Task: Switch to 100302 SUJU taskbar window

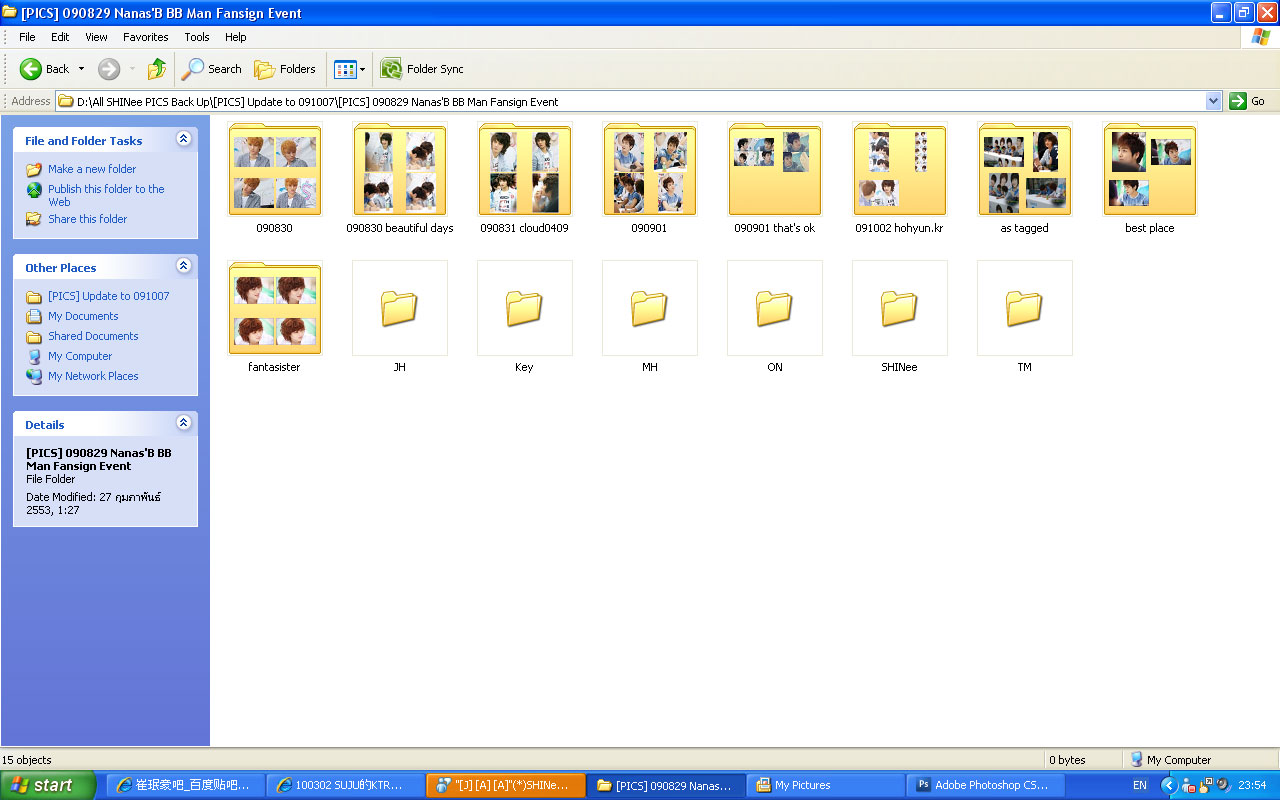Action: point(345,785)
